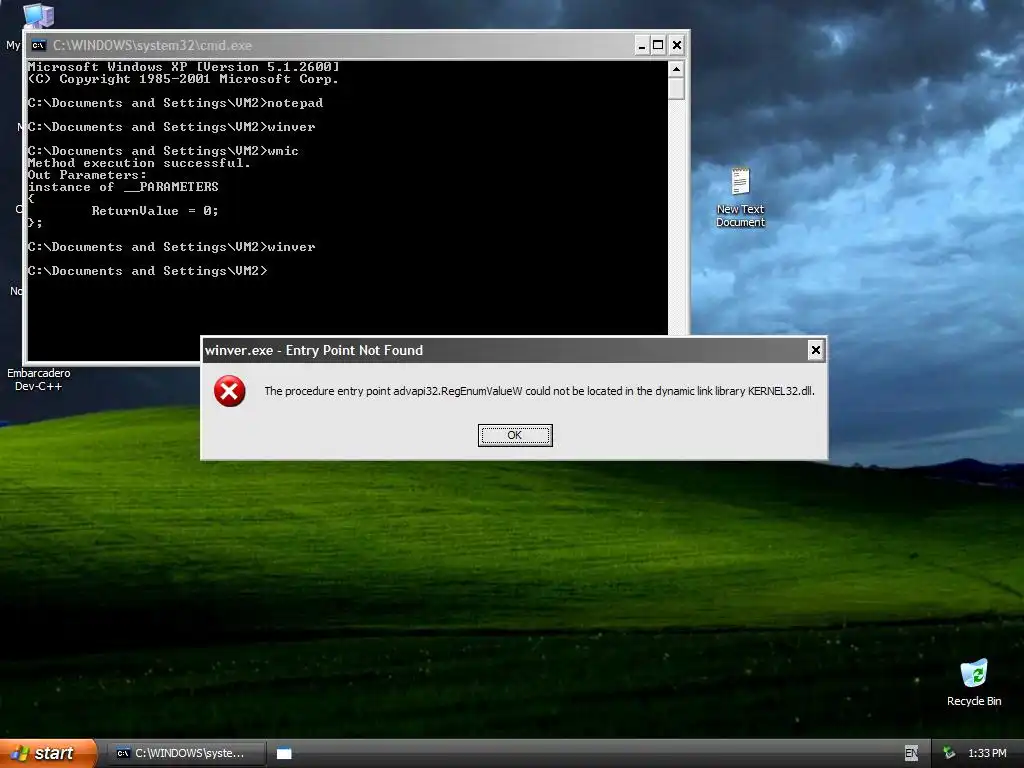The height and width of the screenshot is (768, 1024).
Task: Close the Entry Point Not Found dialog
Action: (815, 350)
